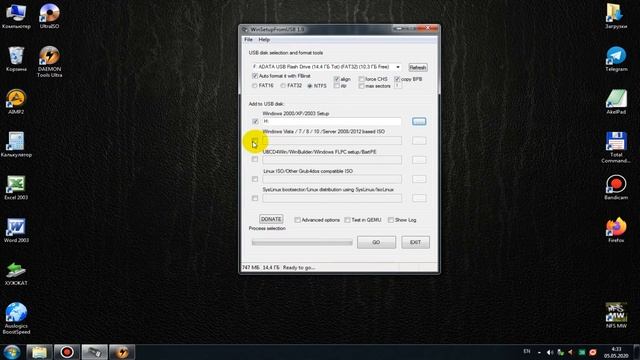Select the FAT16 radio button
The width and height of the screenshot is (640, 360).
[255, 86]
